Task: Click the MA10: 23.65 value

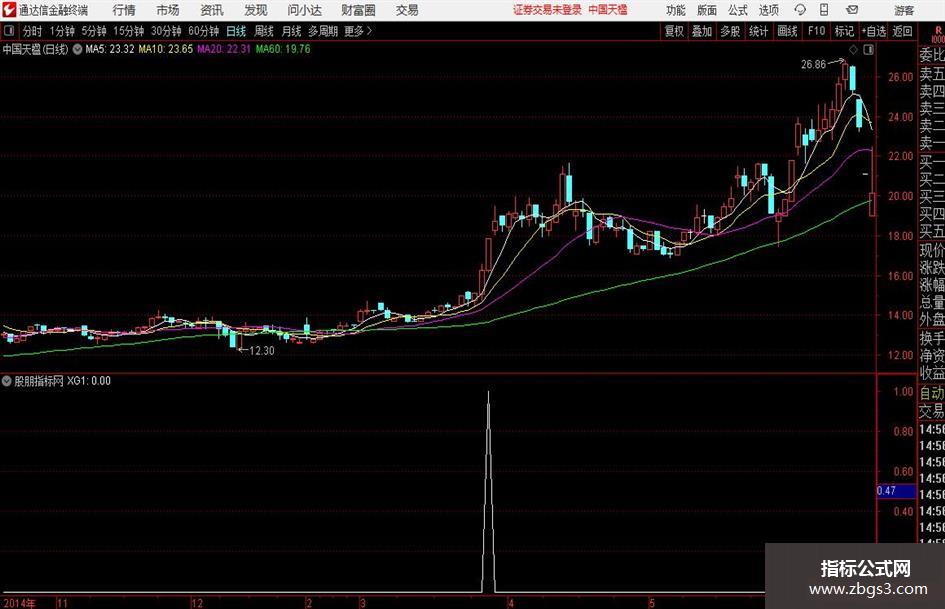Action: coord(166,49)
